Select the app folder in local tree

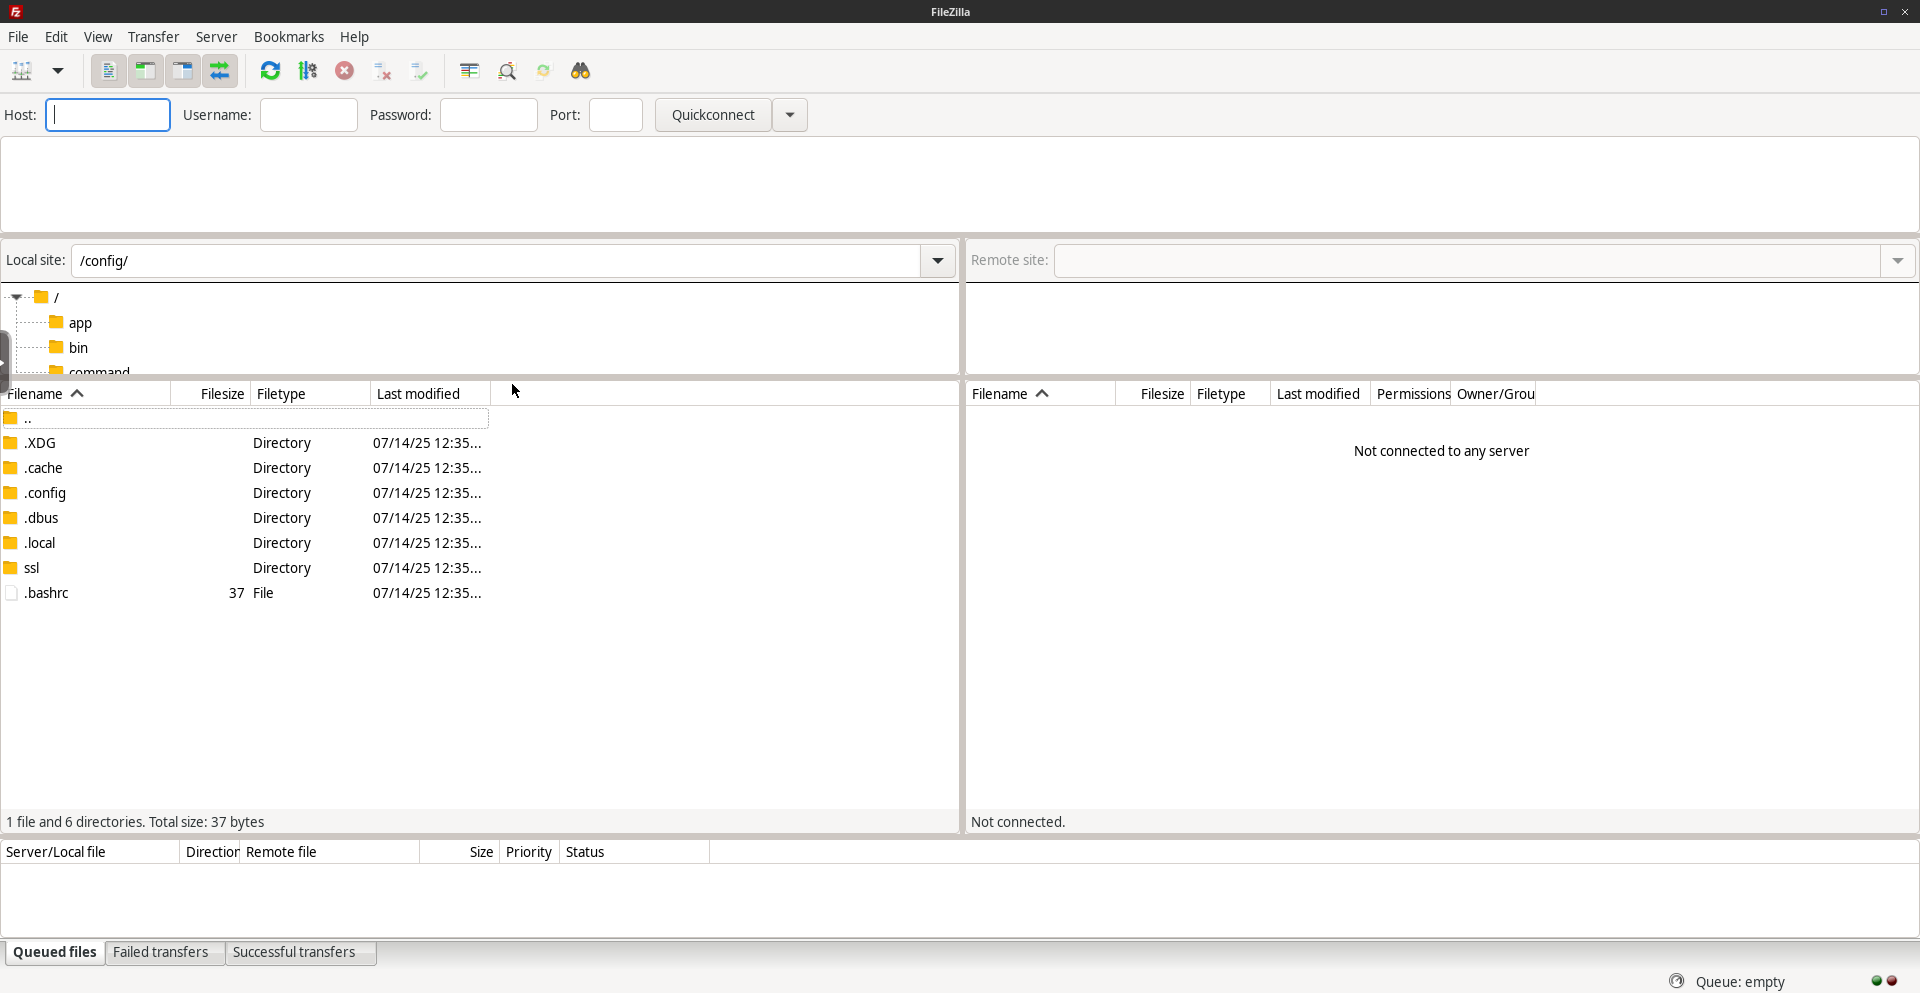point(80,323)
